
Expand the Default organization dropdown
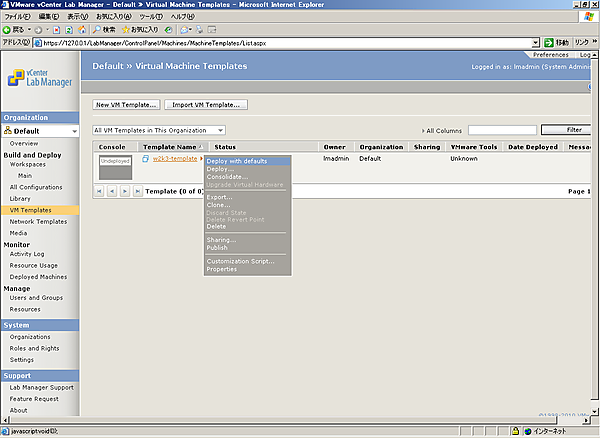click(x=74, y=131)
